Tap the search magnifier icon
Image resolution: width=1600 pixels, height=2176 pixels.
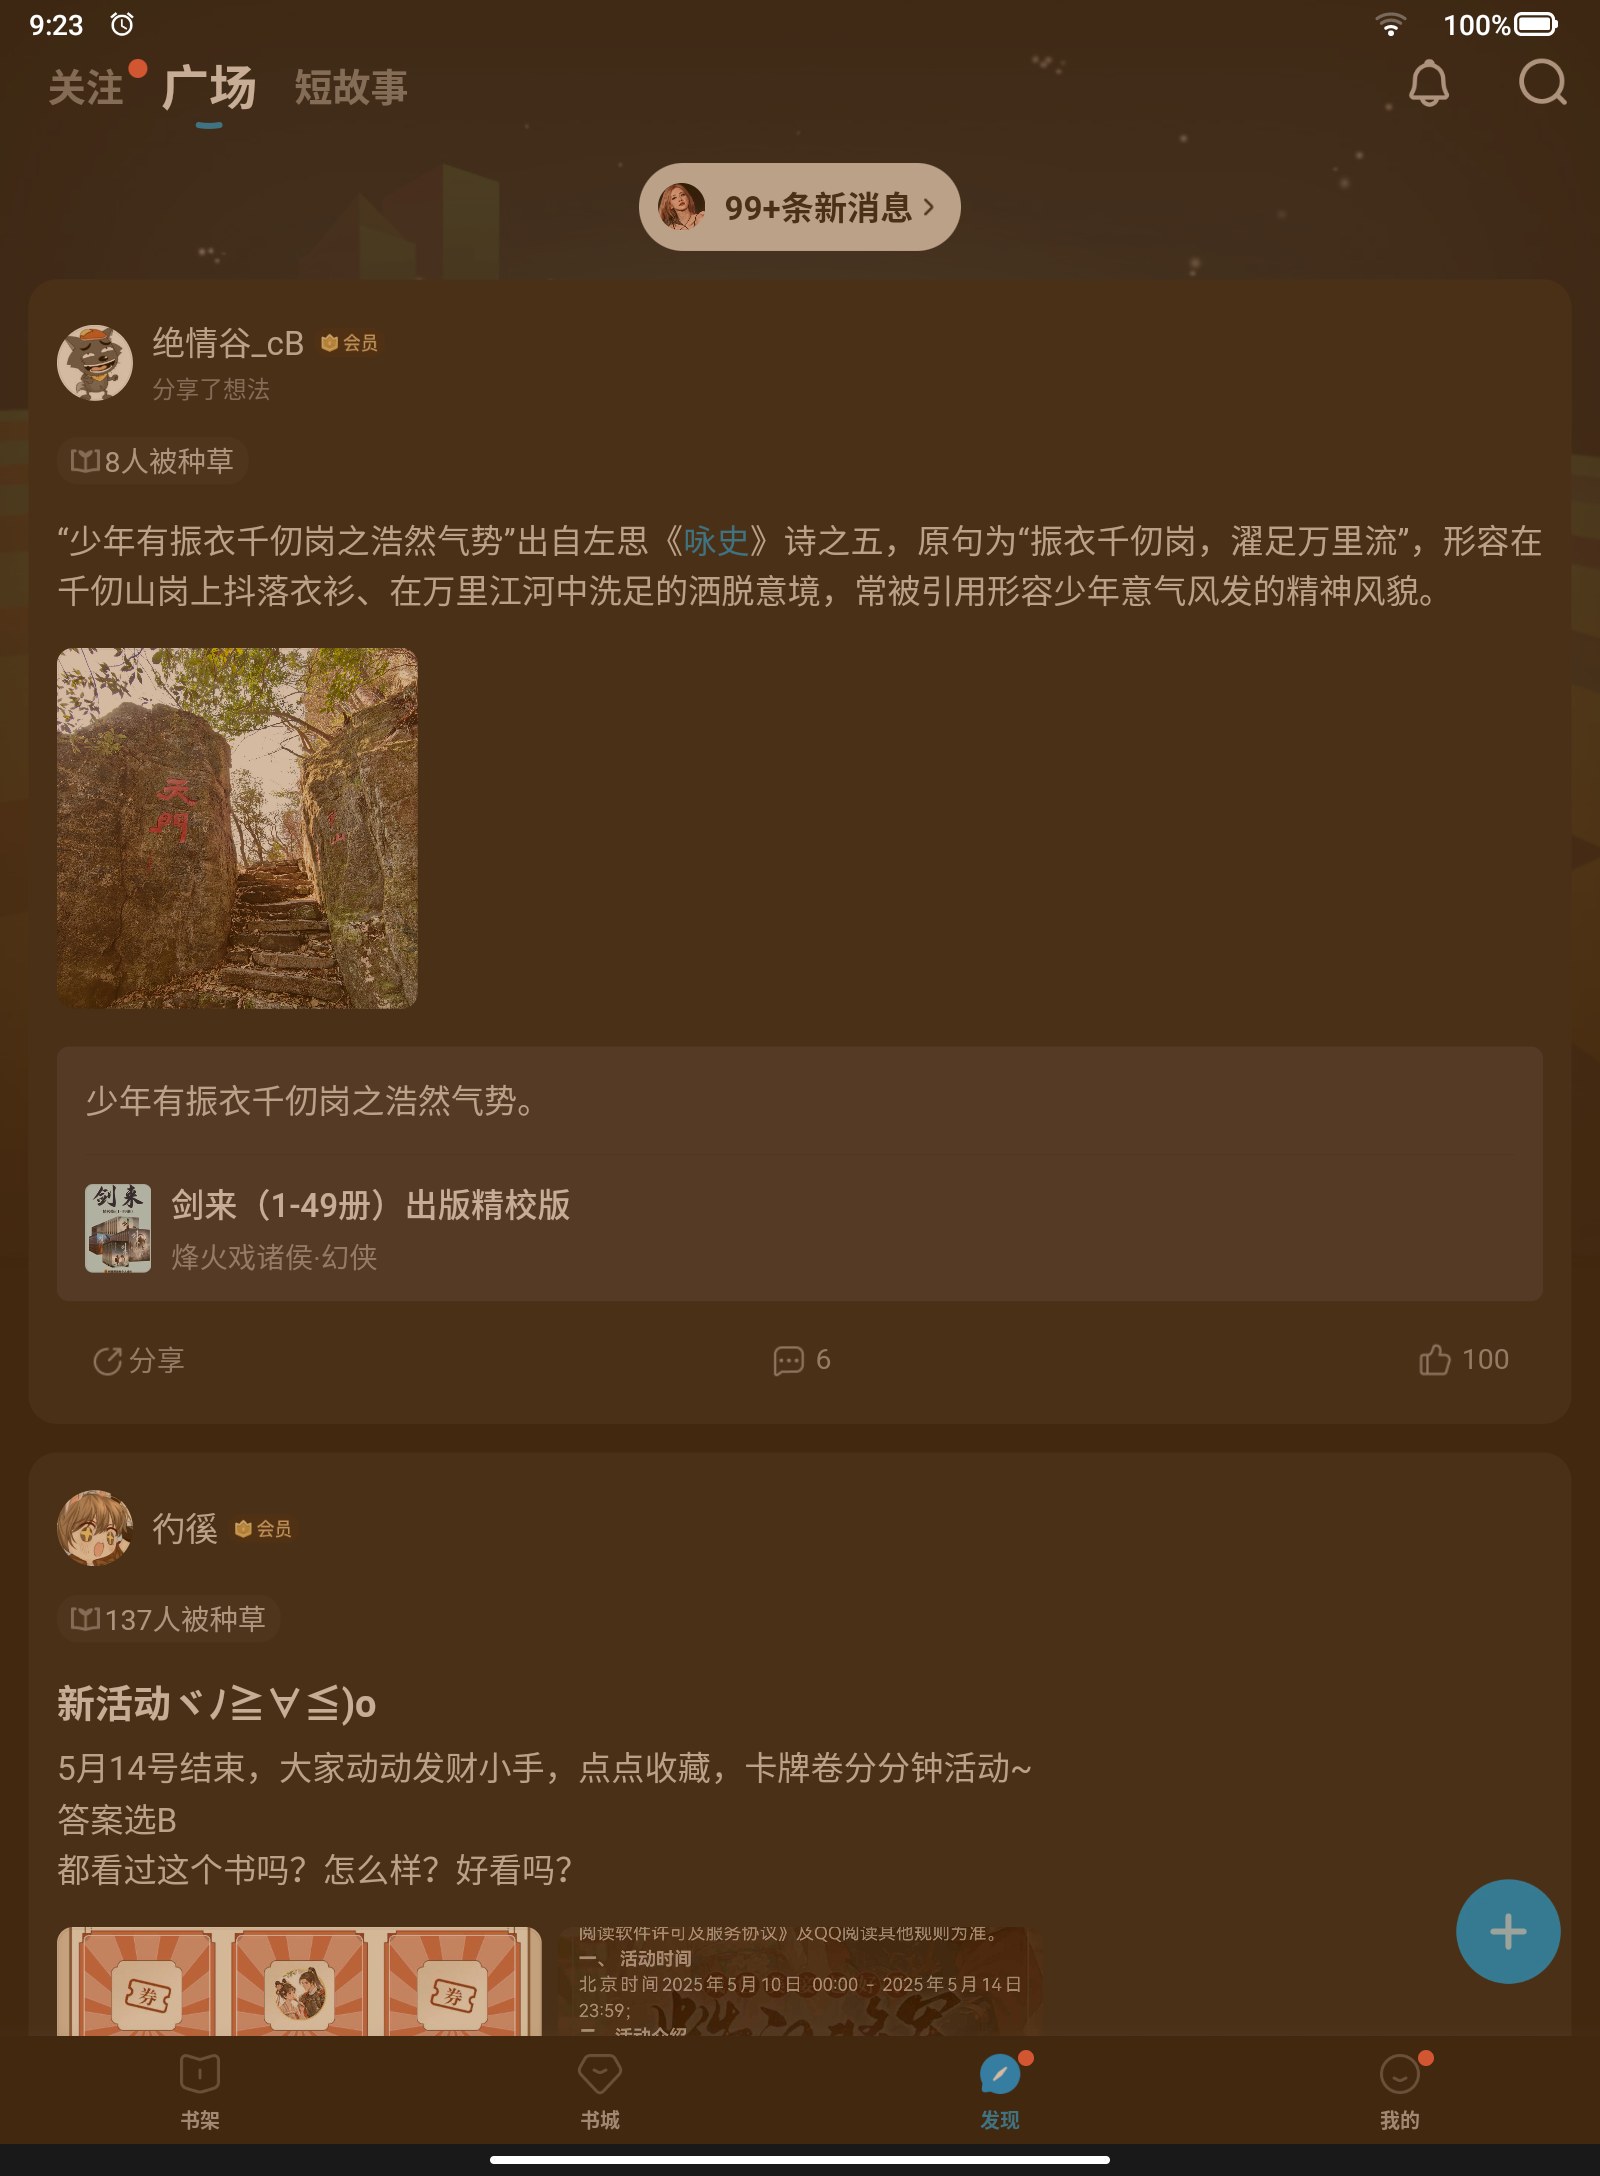pyautogui.click(x=1542, y=83)
